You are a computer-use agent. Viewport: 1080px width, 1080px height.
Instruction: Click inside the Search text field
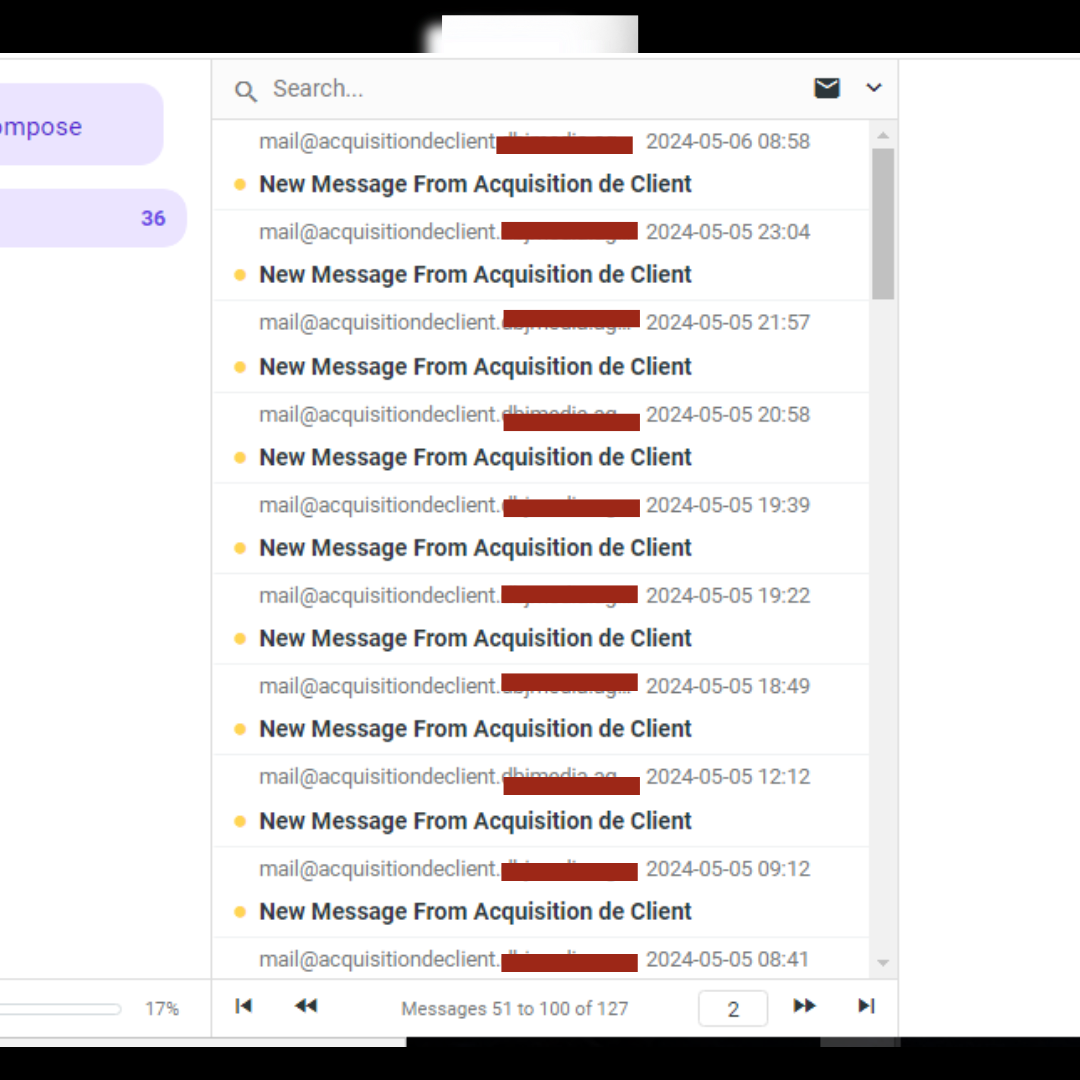pos(530,89)
